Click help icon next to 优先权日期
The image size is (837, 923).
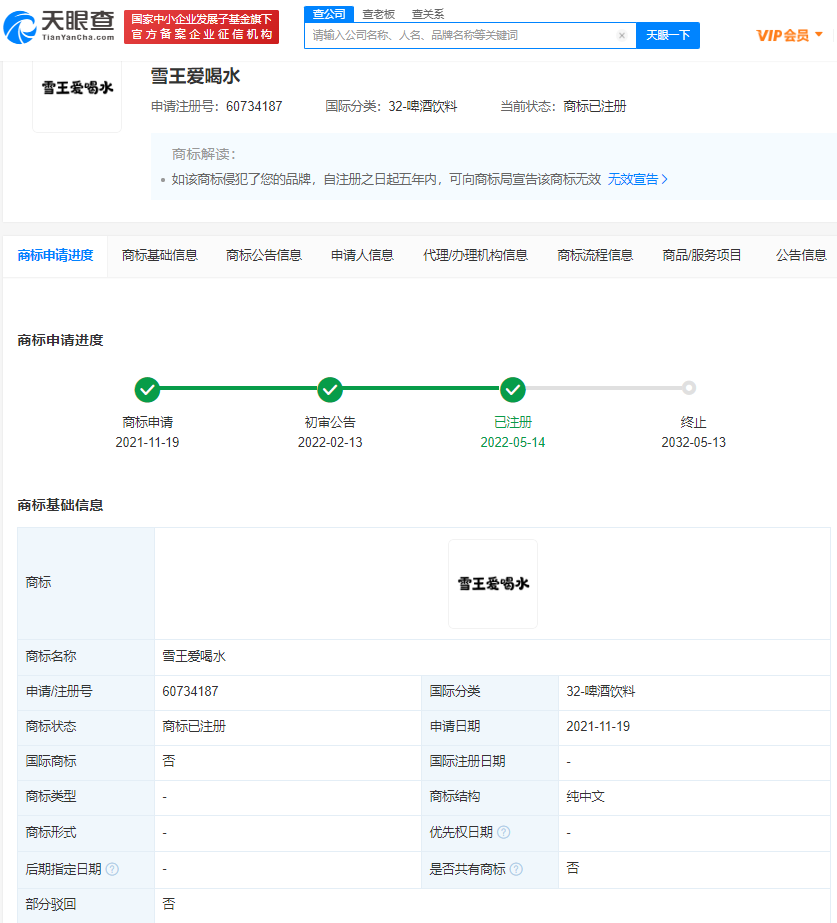pos(504,833)
